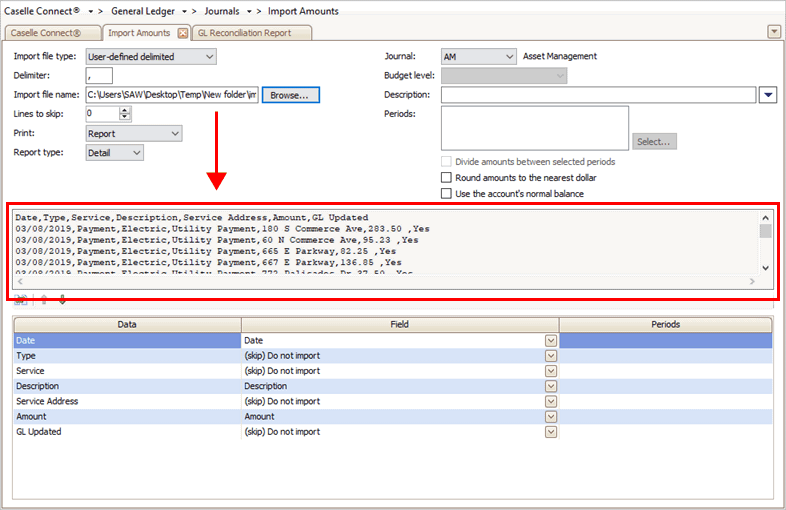
Task: Click the Delimiter input field
Action: (99, 76)
